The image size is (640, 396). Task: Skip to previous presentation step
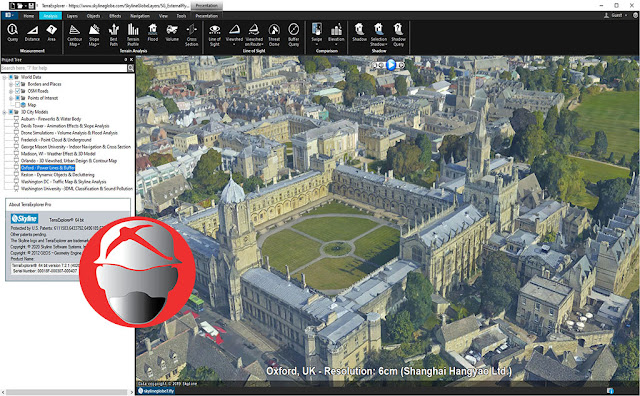pyautogui.click(x=380, y=65)
